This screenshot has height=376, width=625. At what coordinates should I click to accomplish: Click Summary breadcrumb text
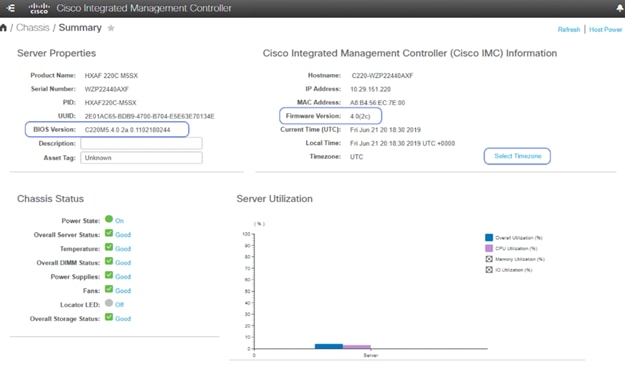click(80, 28)
